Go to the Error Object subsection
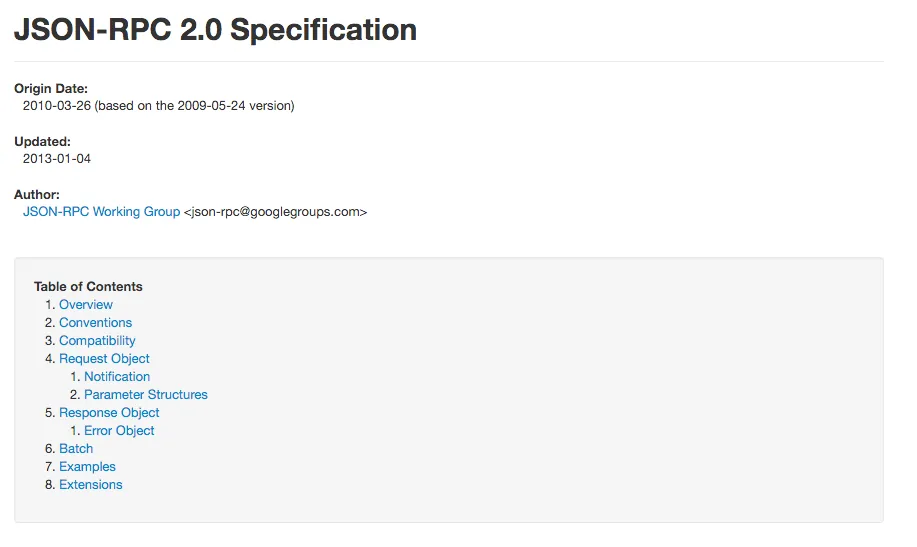Screen dimensions: 917x547 [119, 431]
